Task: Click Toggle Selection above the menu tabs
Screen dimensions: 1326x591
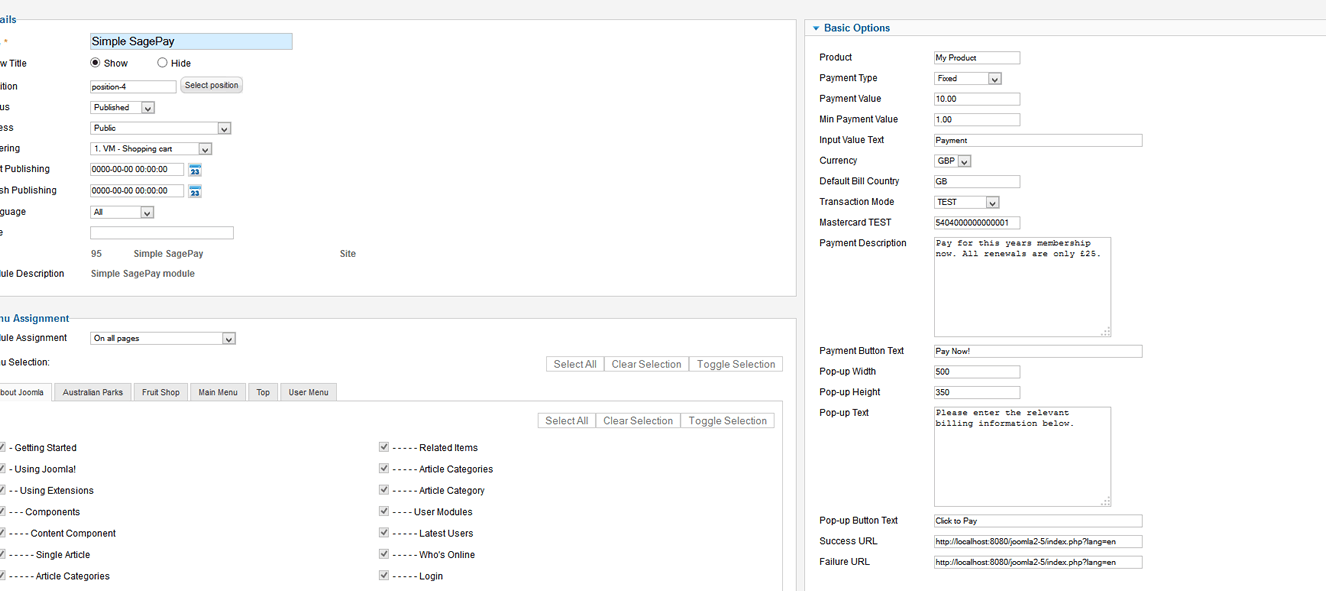Action: pos(736,364)
